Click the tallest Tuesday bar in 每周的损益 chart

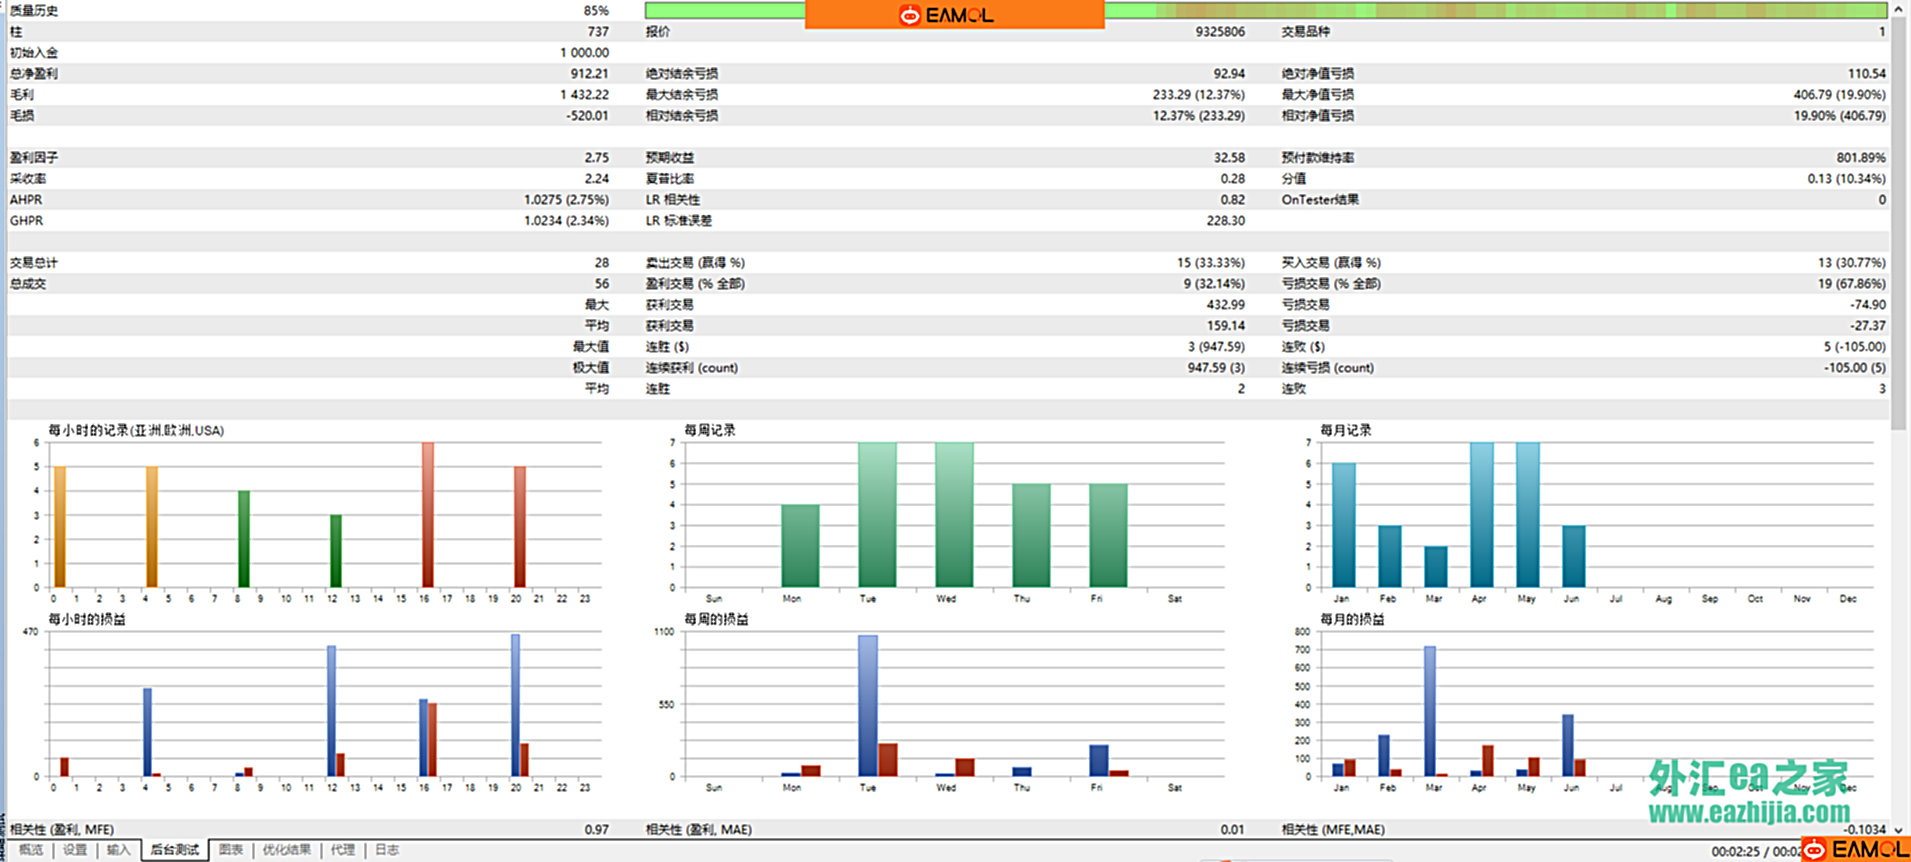(x=867, y=705)
